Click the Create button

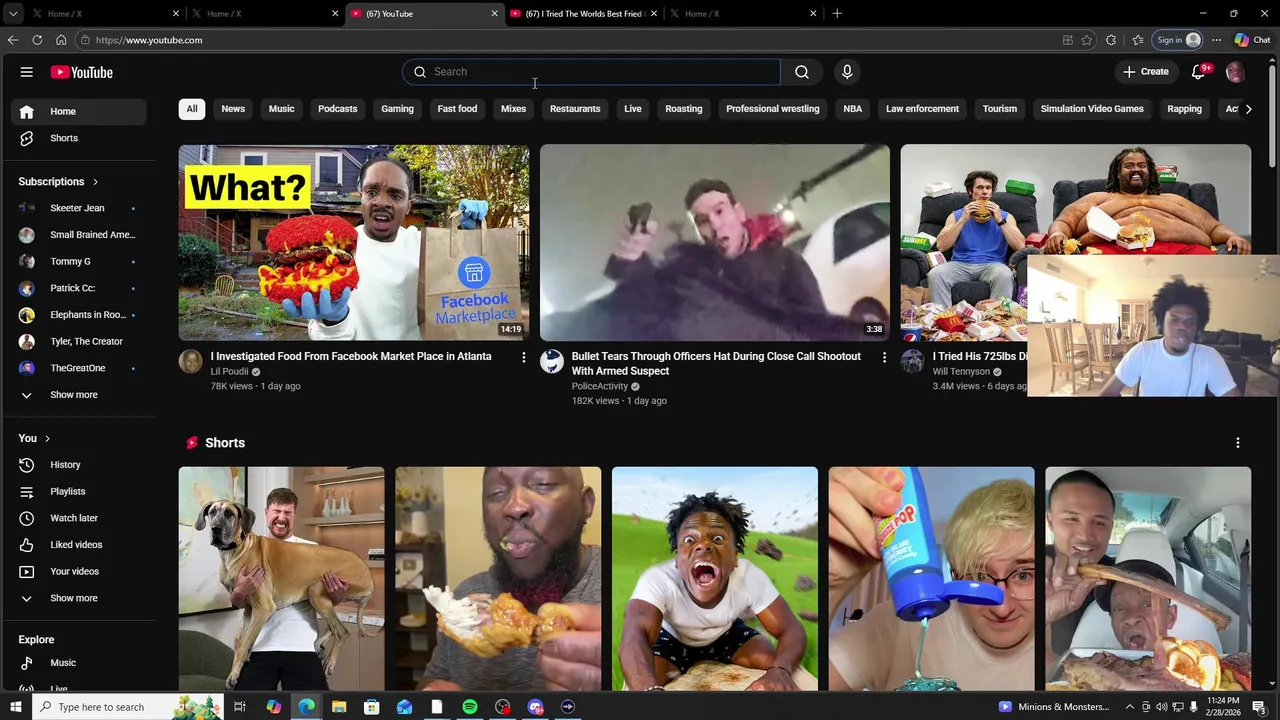tap(1145, 72)
